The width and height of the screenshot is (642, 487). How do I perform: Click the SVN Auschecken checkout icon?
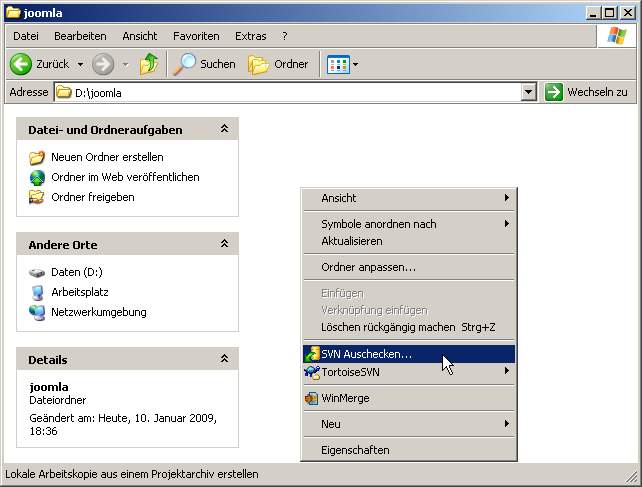point(312,354)
